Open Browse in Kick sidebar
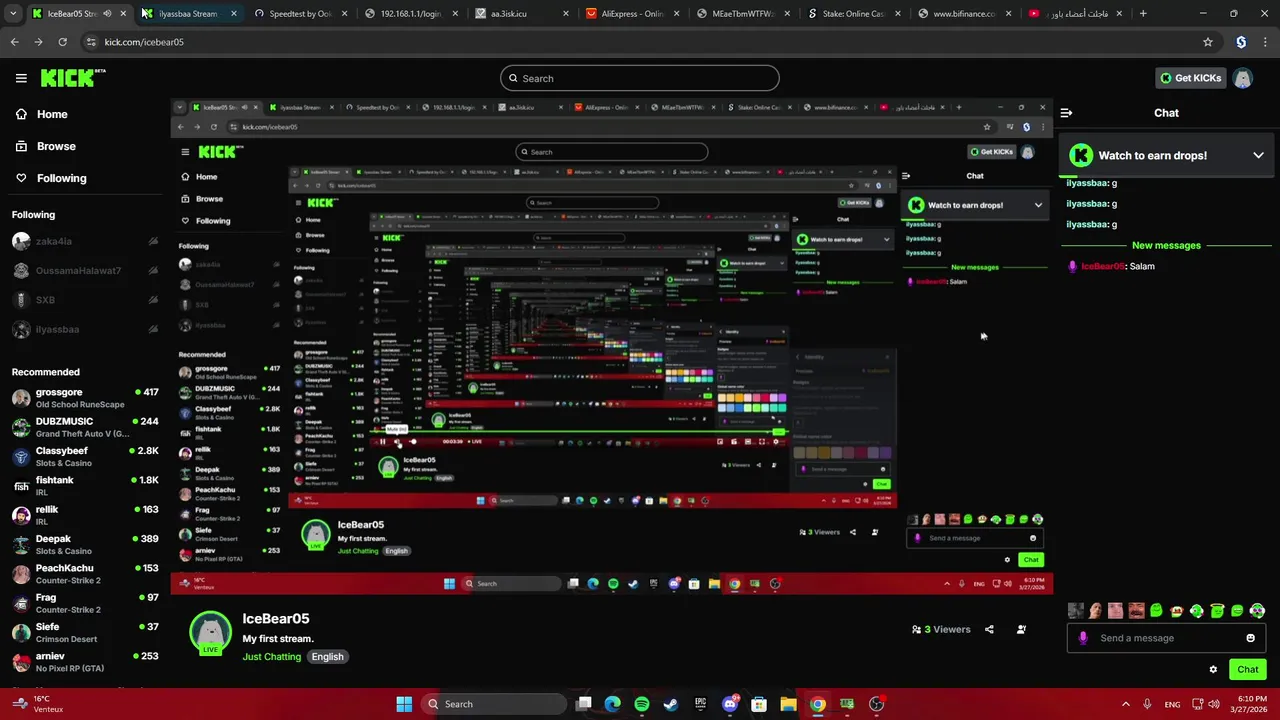Image resolution: width=1280 pixels, height=720 pixels. point(45,146)
